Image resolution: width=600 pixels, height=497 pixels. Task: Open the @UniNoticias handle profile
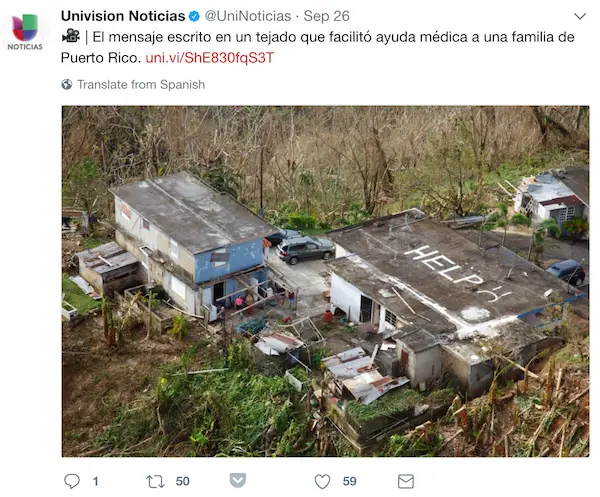(248, 16)
